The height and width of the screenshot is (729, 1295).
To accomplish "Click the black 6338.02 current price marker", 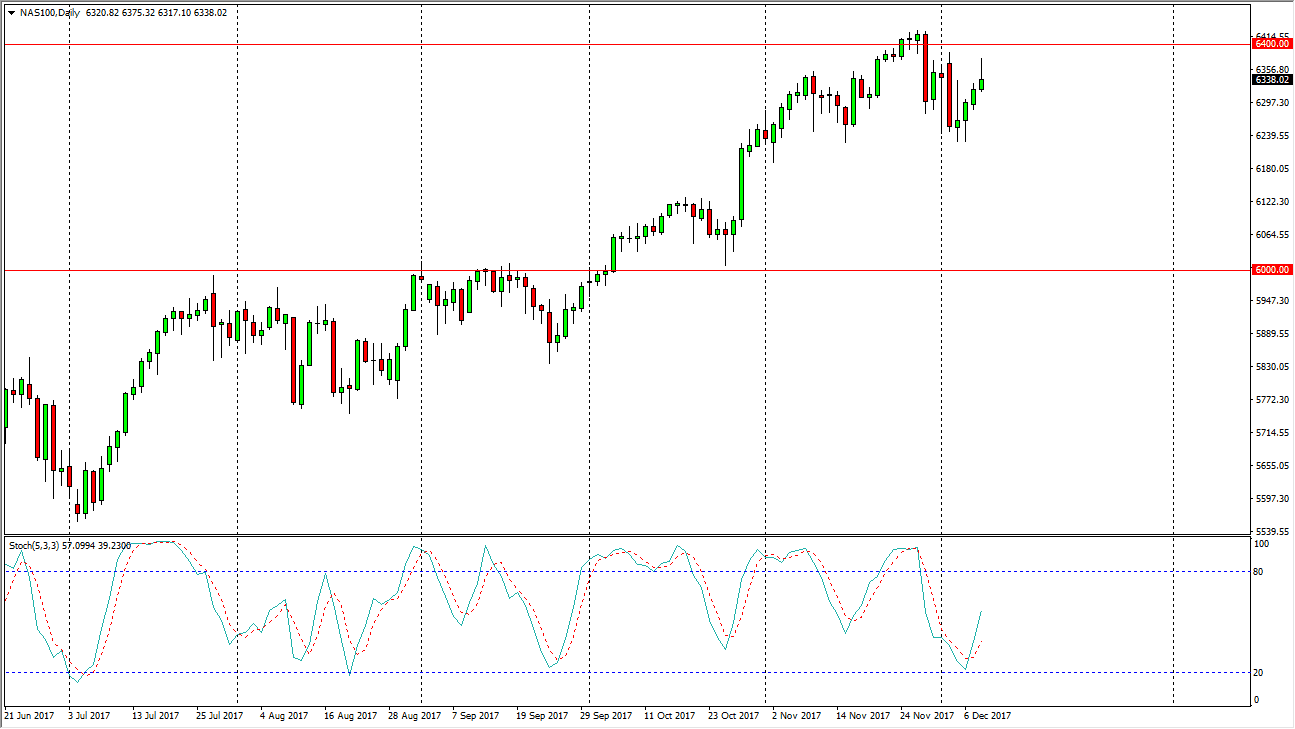I will coord(1271,78).
